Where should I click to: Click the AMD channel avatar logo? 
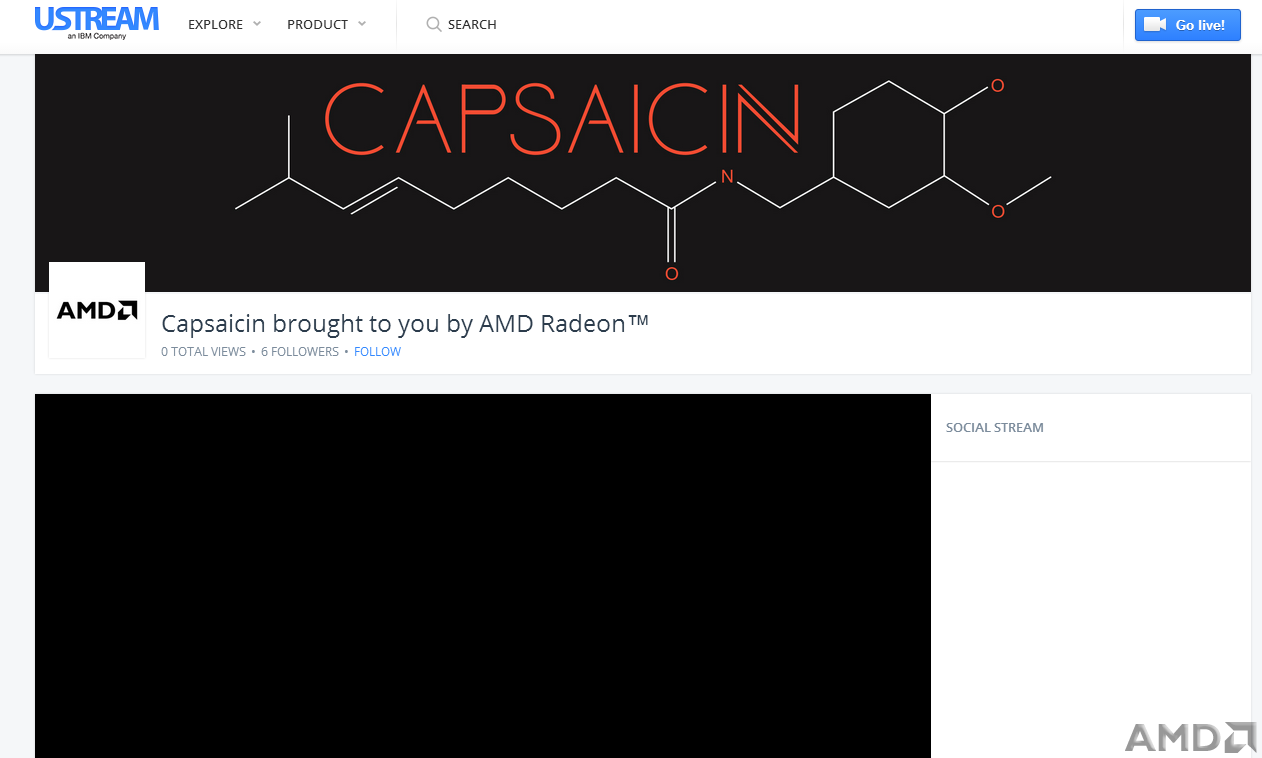(97, 310)
